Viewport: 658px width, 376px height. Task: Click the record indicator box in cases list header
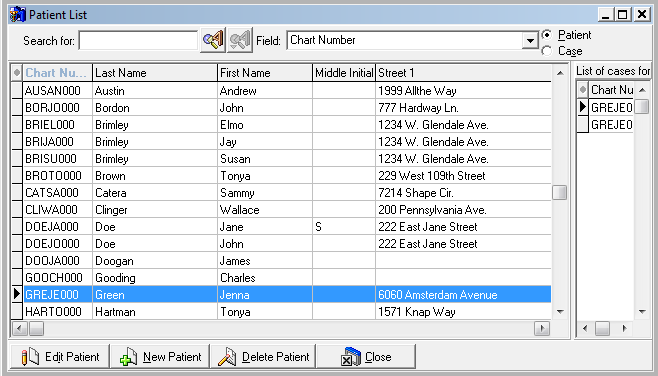(x=582, y=90)
